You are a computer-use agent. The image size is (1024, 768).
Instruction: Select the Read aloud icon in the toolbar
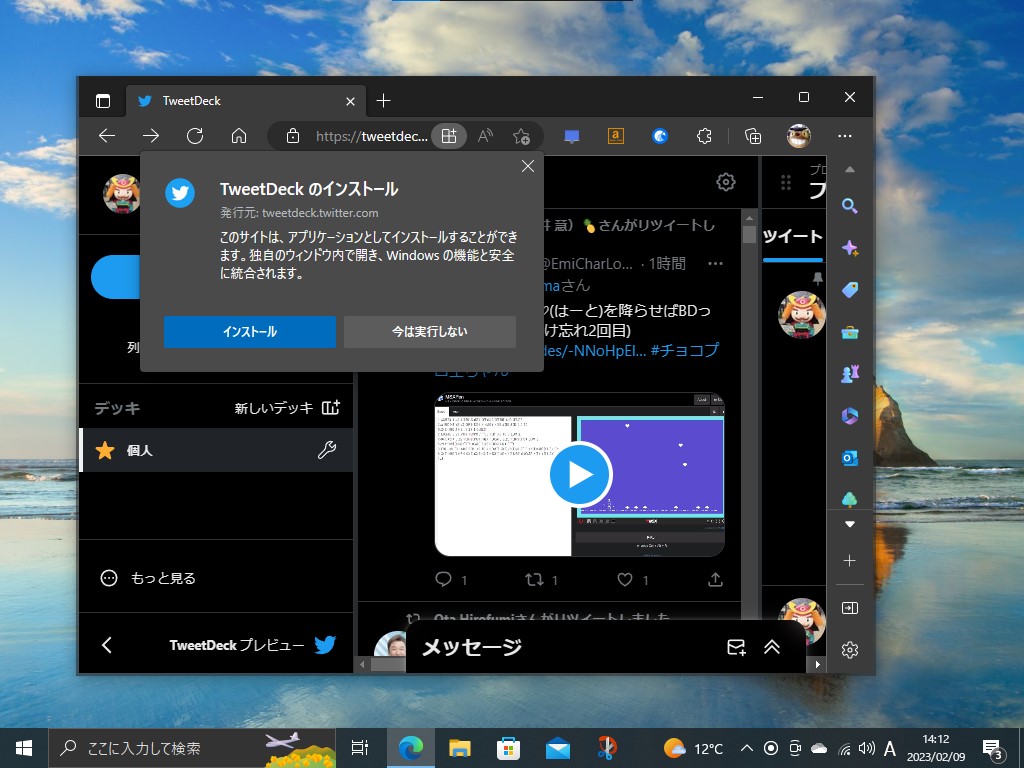pyautogui.click(x=484, y=135)
